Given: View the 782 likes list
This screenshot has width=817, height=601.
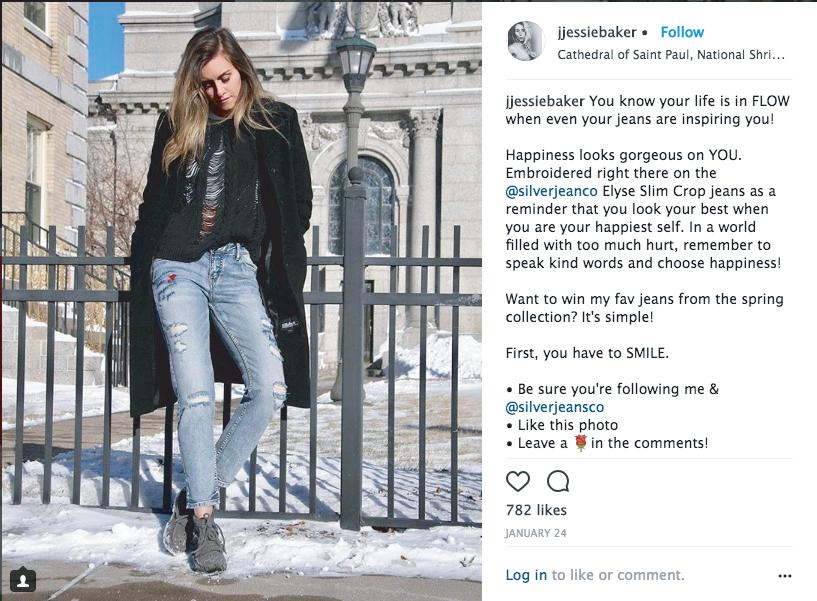Looking at the screenshot, I should 536,510.
